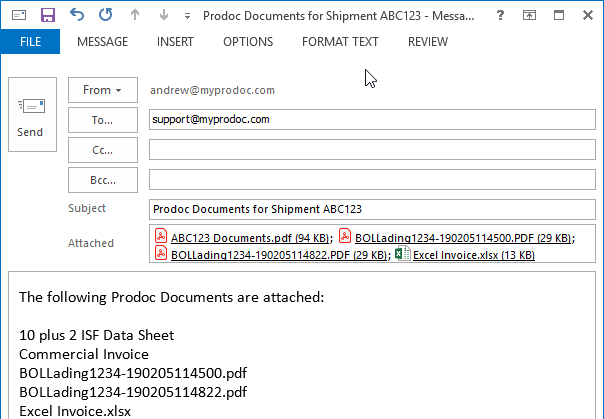Click the sender address andrew@myprodoc.com
Screen dimensions: 604x419
[x=212, y=90]
